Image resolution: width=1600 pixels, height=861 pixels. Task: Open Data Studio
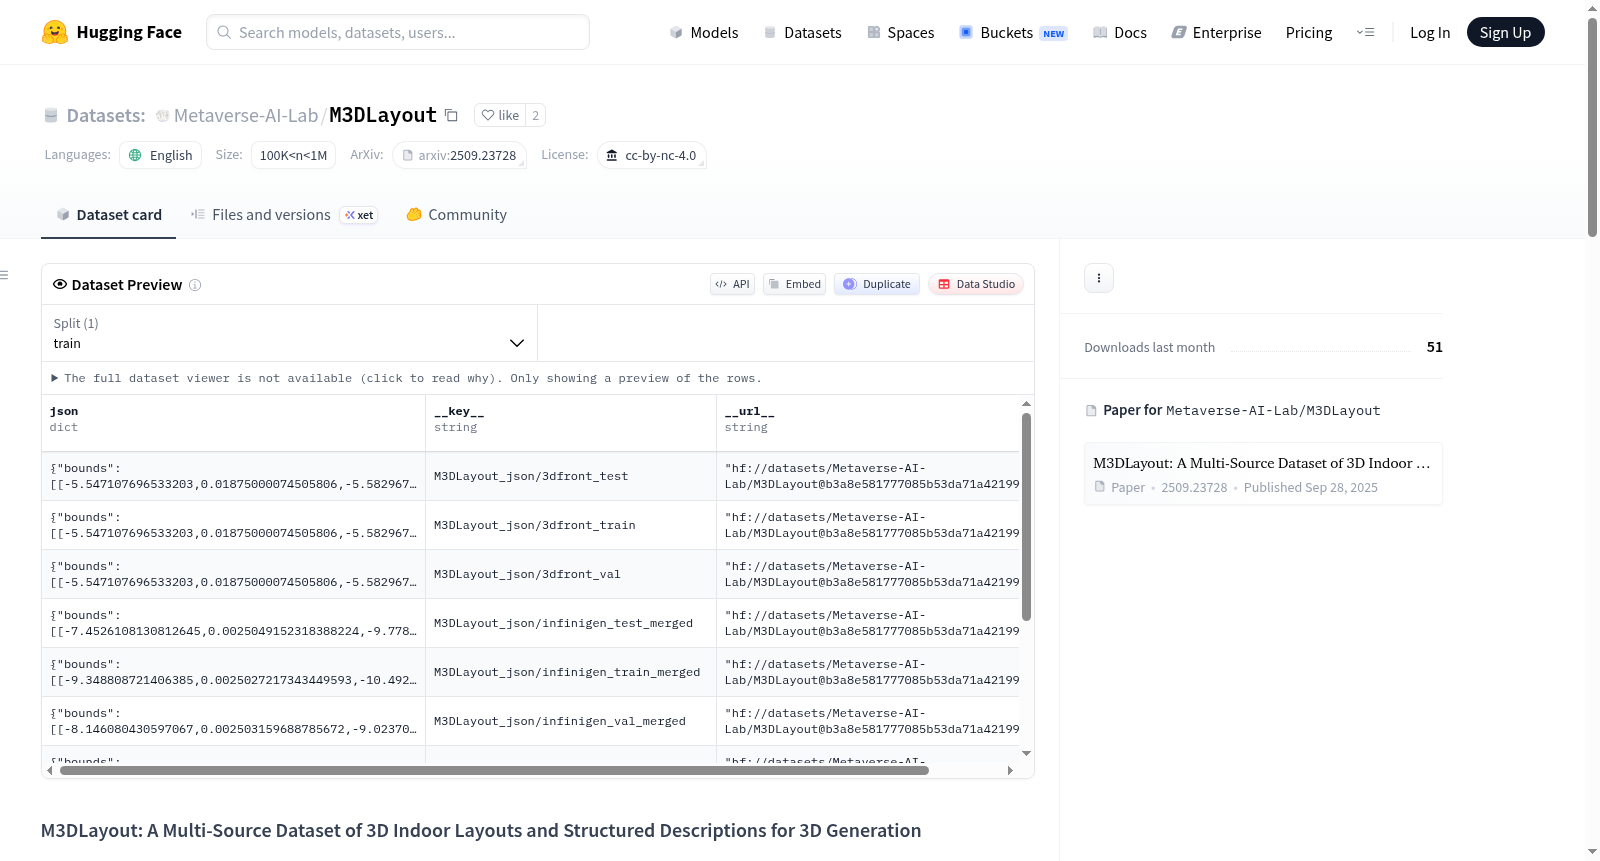point(976,284)
